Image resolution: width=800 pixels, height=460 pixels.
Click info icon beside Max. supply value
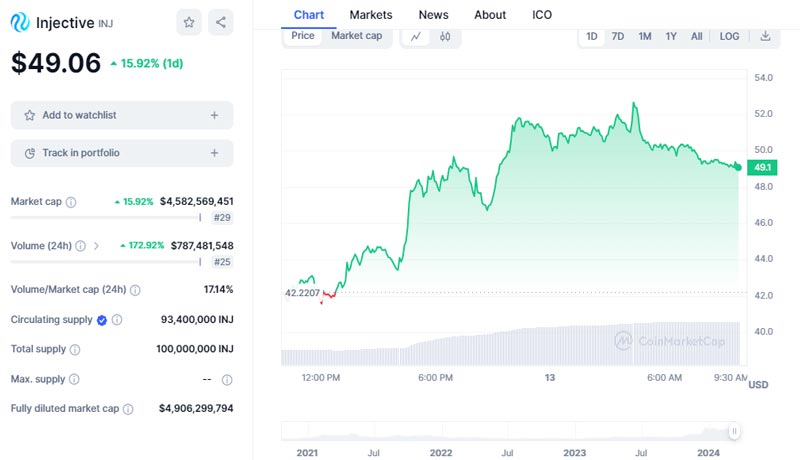[x=227, y=379]
